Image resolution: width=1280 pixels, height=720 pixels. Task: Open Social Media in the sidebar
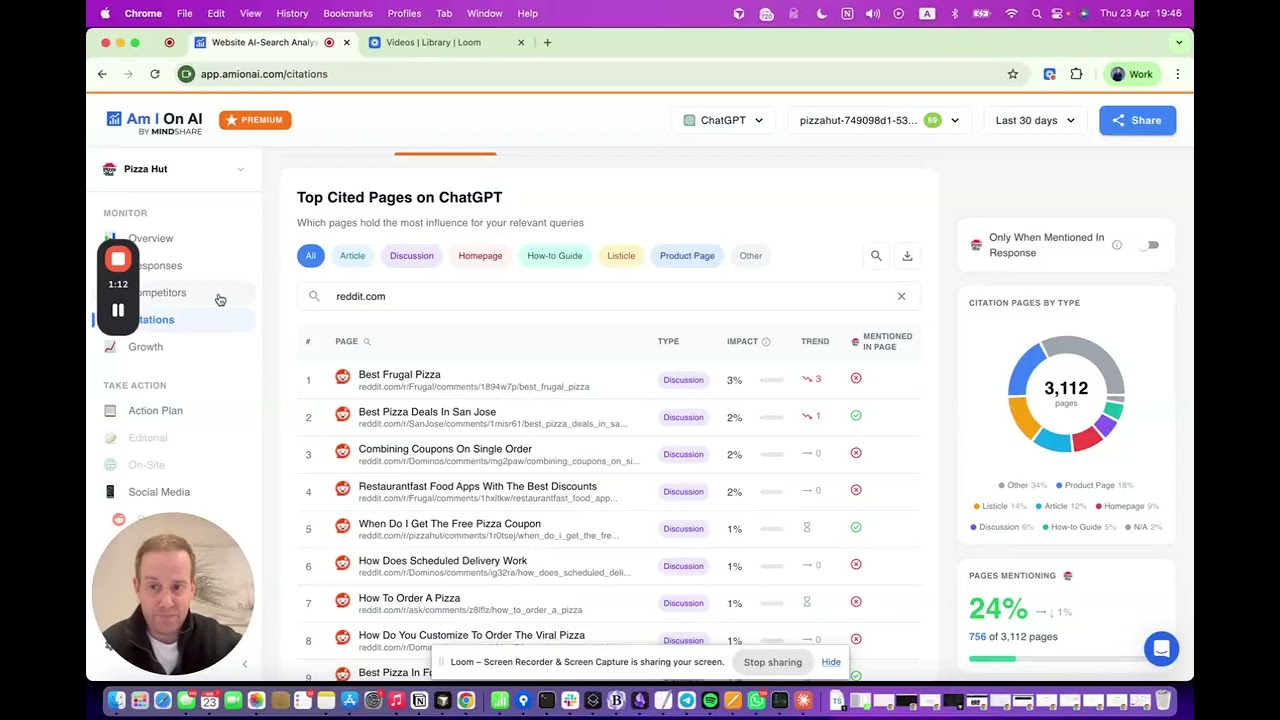click(x=158, y=492)
